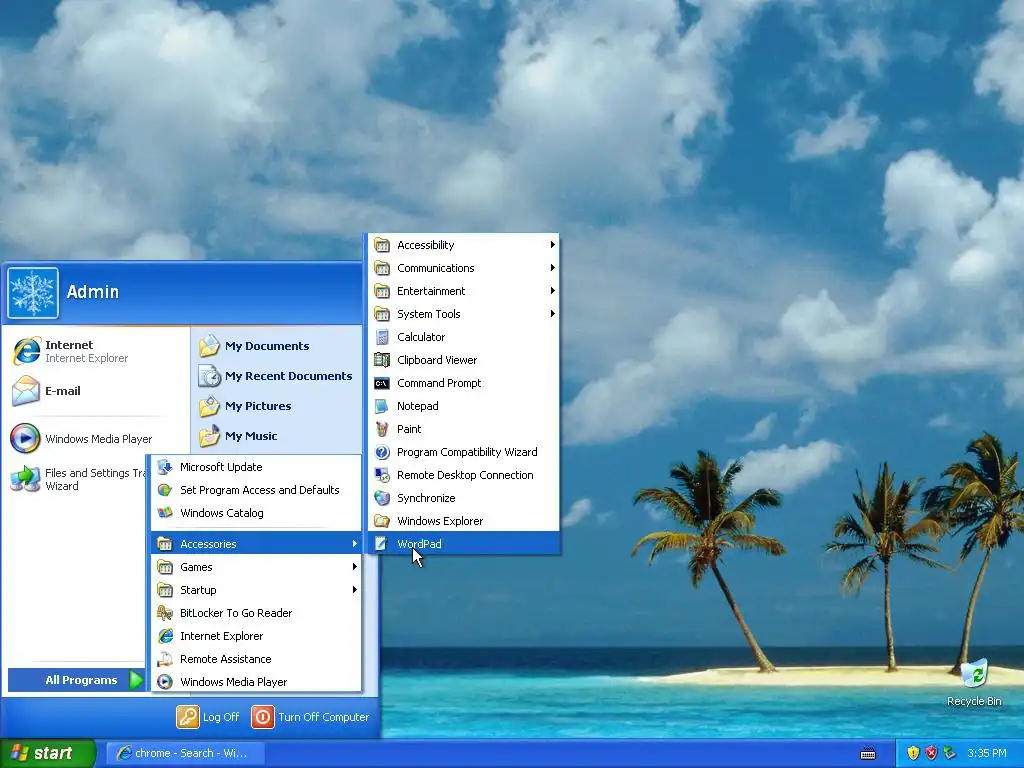Click the security shield tray icon
The width and height of the screenshot is (1024, 768).
coord(913,754)
